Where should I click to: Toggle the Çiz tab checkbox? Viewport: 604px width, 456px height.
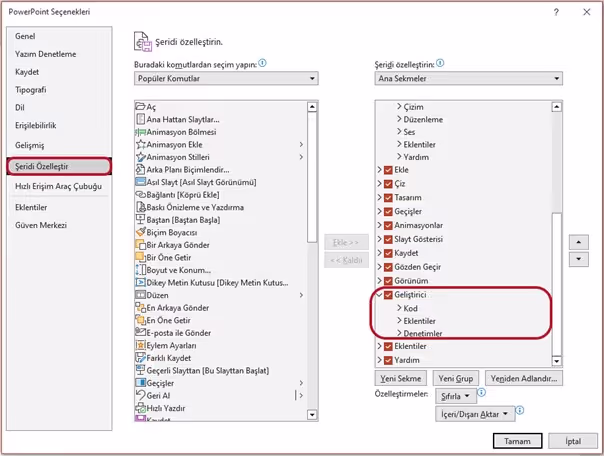coord(388,184)
